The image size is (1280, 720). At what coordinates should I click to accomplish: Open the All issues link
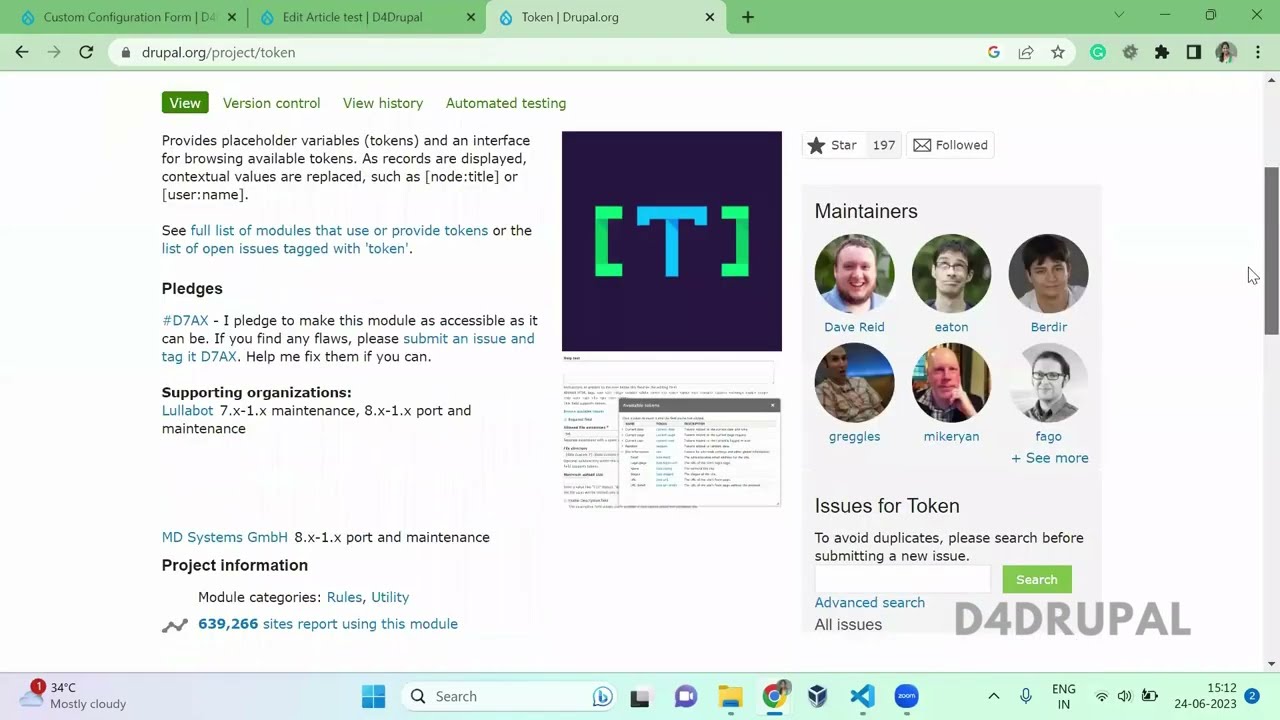point(848,625)
